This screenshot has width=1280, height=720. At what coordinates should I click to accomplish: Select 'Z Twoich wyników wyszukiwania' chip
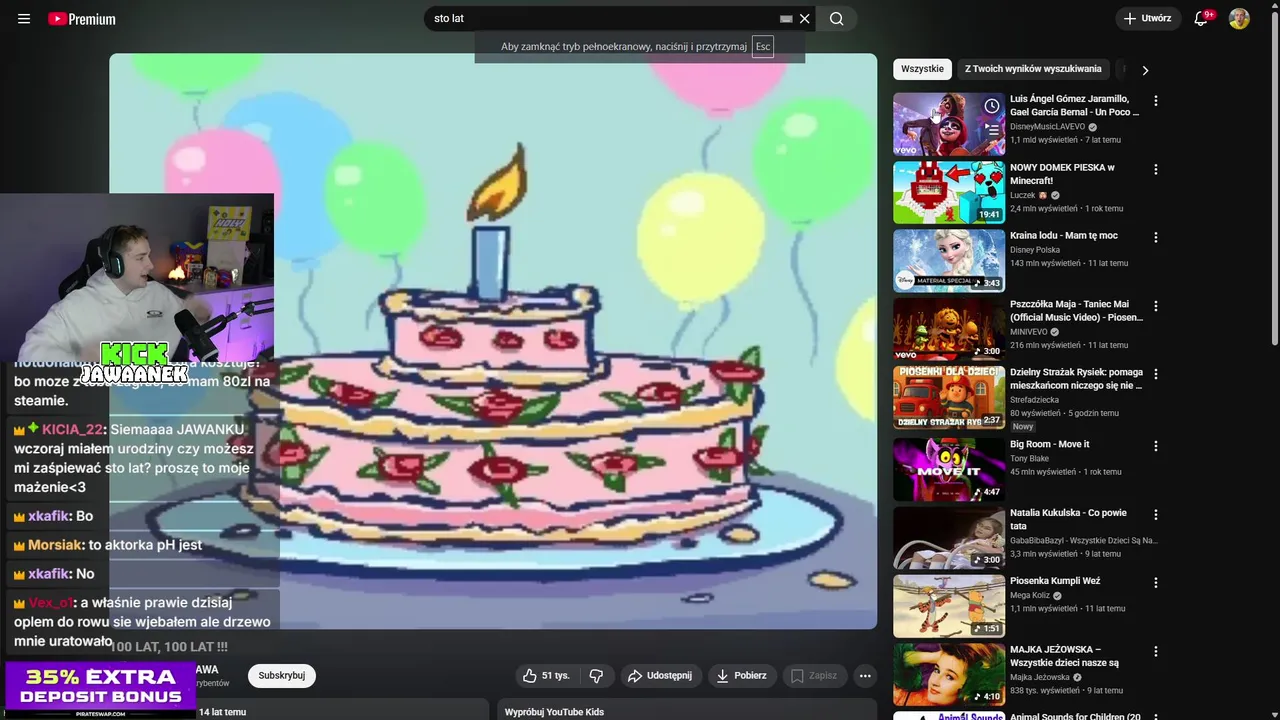tap(1033, 69)
